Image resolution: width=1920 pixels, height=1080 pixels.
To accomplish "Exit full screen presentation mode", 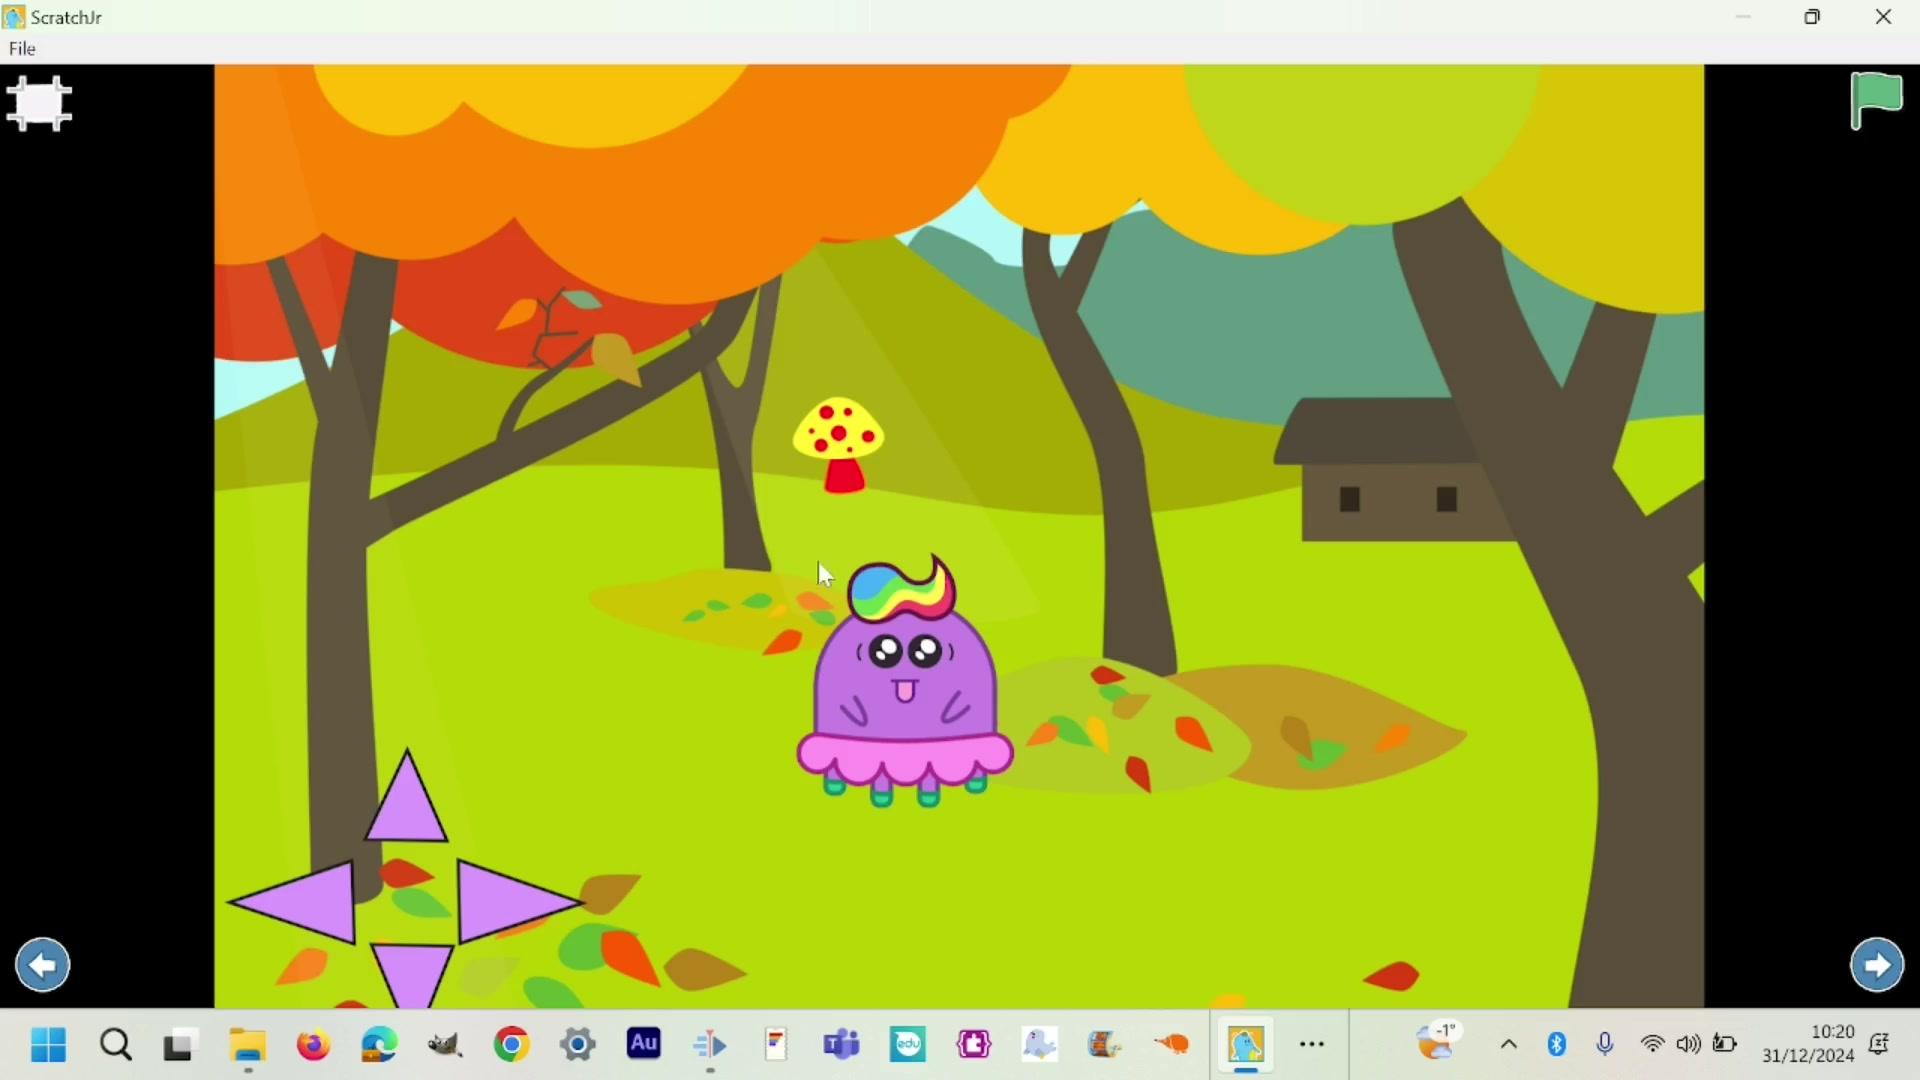I will click(40, 104).
